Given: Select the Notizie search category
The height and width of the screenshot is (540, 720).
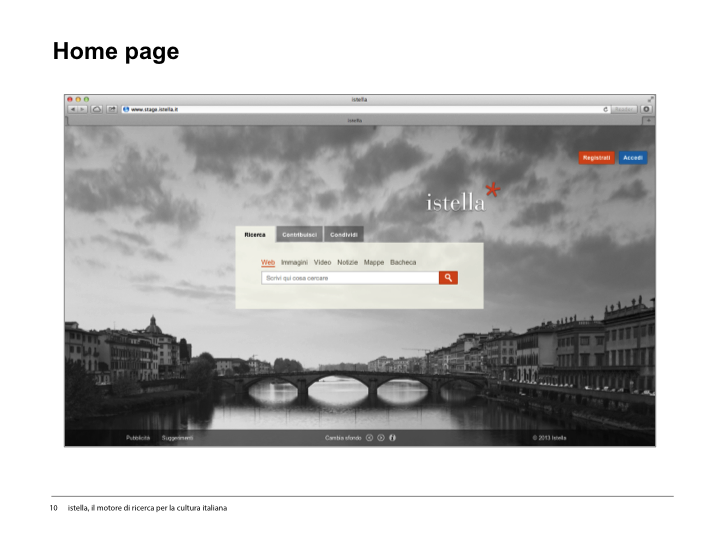Looking at the screenshot, I should (x=348, y=262).
